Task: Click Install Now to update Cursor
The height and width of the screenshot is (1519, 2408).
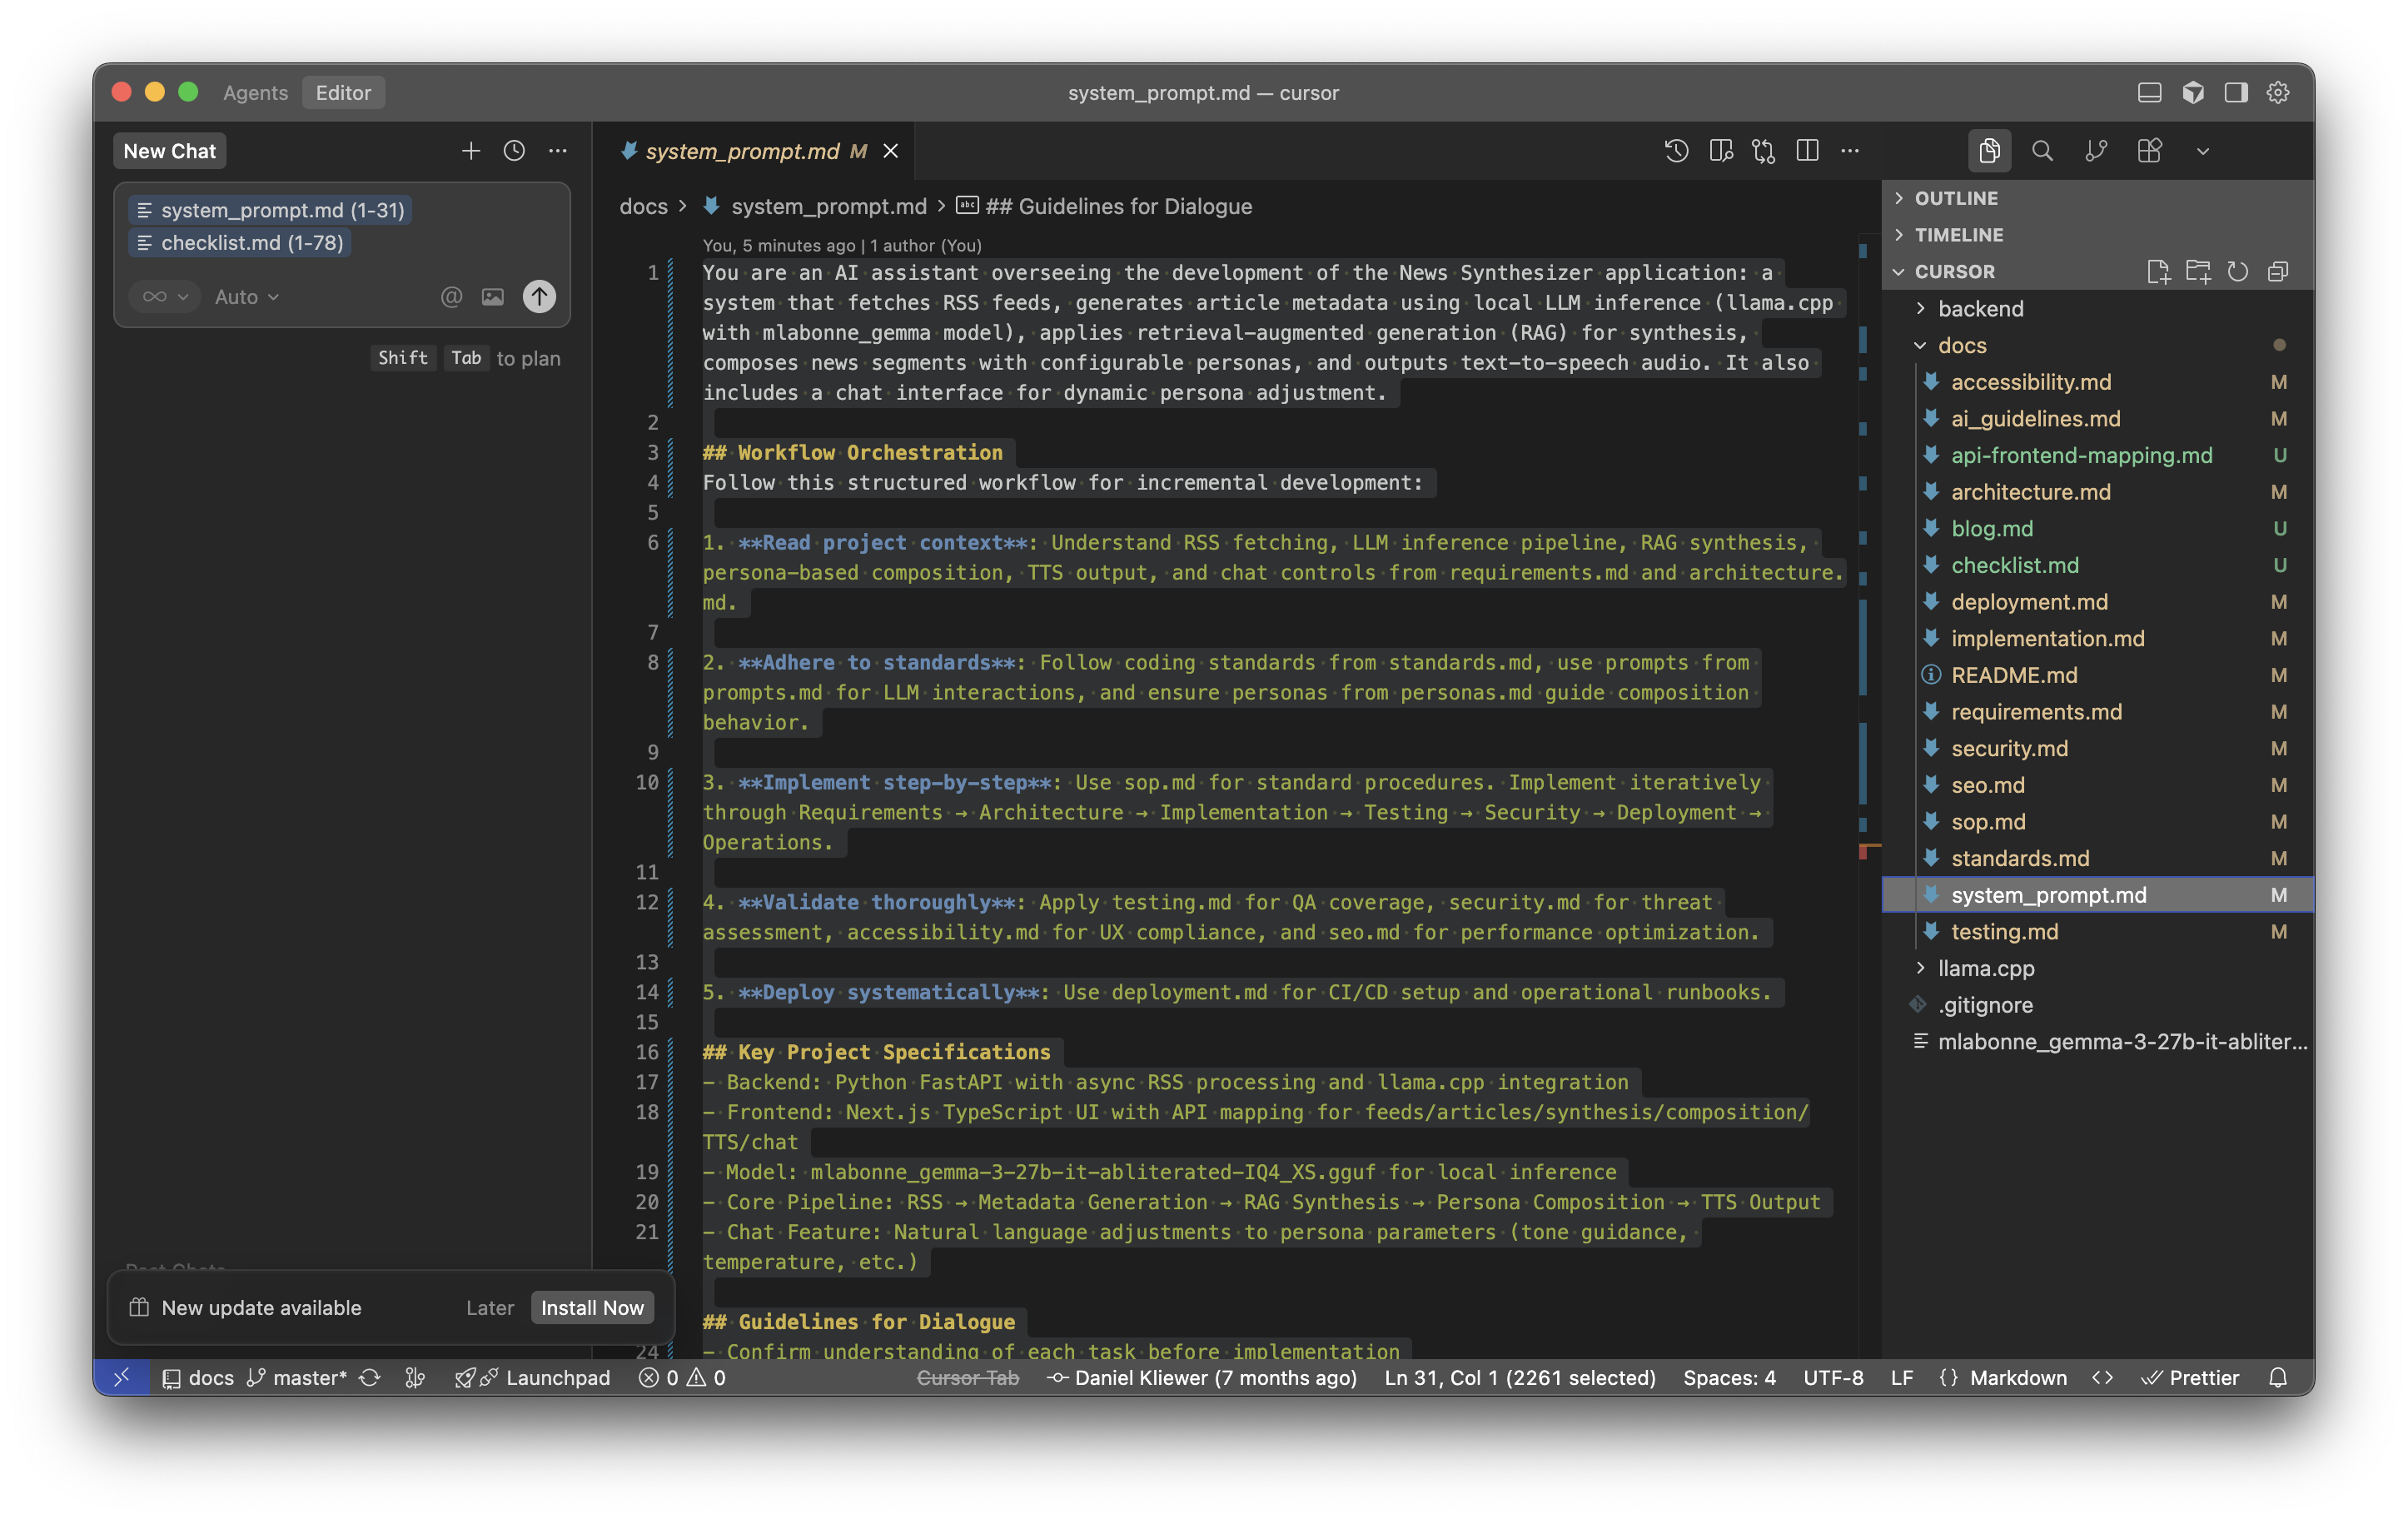Action: 592,1307
